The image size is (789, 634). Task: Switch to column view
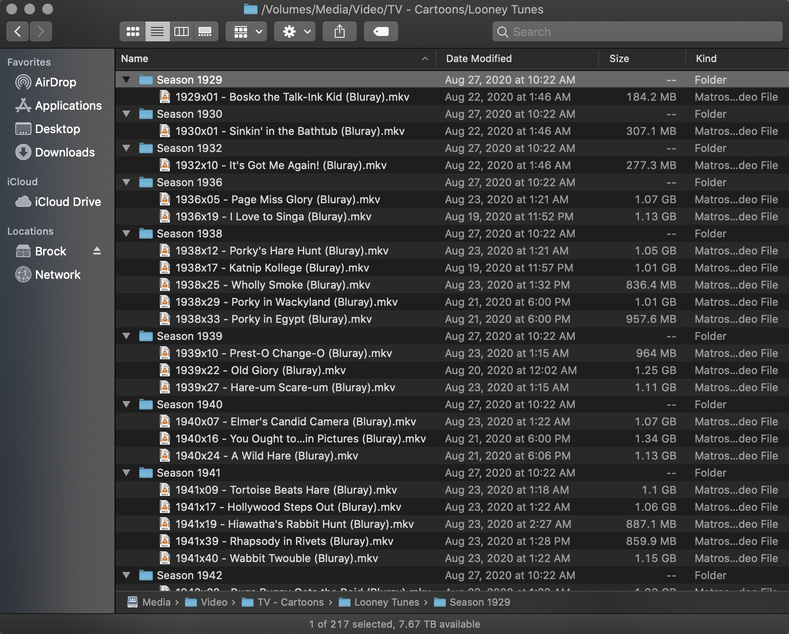coord(181,32)
